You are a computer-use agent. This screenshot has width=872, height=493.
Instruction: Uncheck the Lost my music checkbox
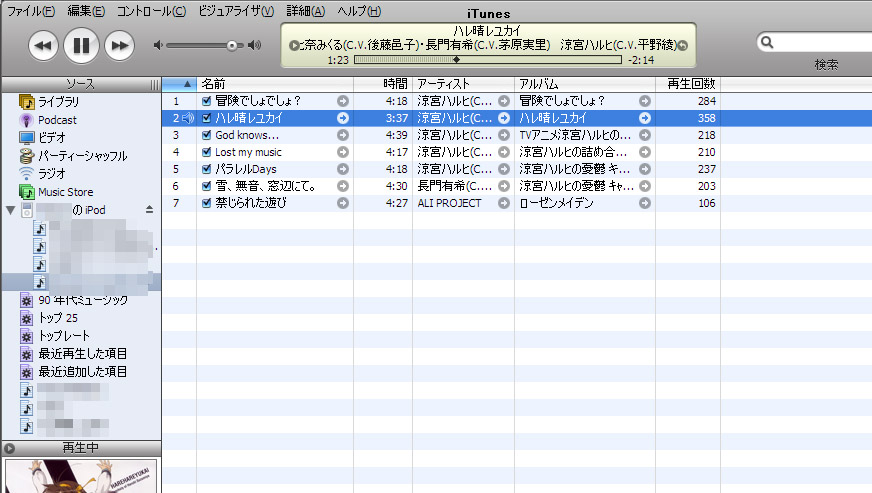click(206, 152)
